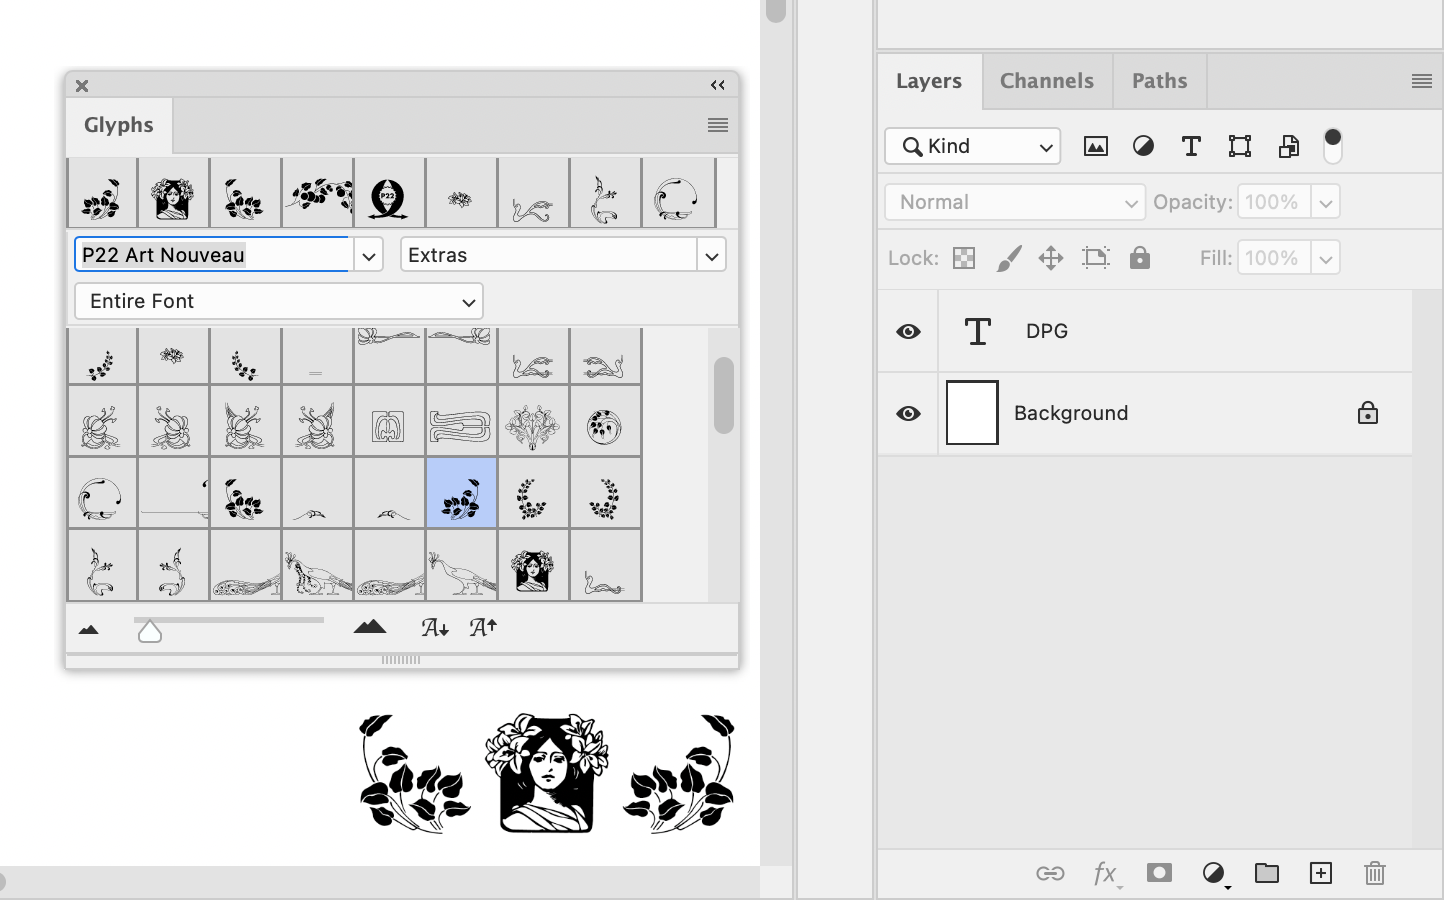Viewport: 1444px width, 900px height.
Task: Open the Normal blend mode dropdown
Action: [x=1015, y=202]
